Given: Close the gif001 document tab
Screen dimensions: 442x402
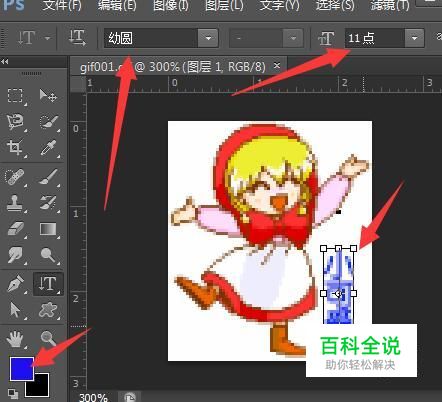Looking at the screenshot, I should pyautogui.click(x=277, y=66).
